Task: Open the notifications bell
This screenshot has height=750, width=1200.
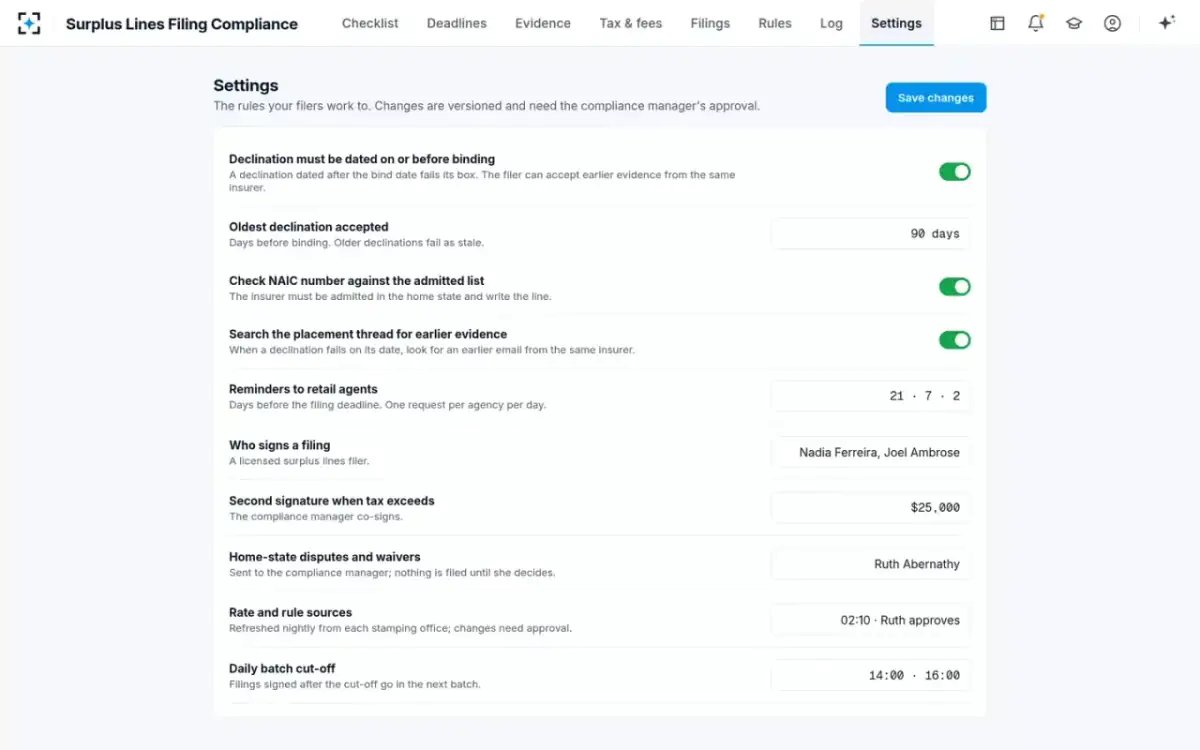Action: click(1036, 23)
